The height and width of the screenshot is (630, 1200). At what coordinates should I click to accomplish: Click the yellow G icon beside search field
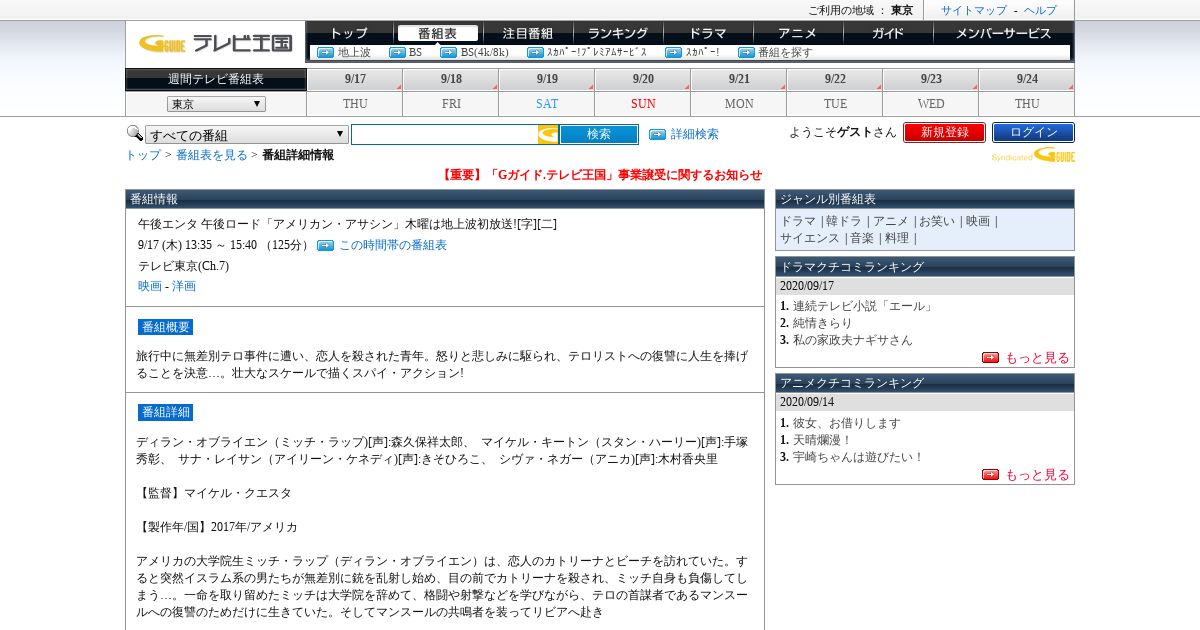tap(548, 134)
